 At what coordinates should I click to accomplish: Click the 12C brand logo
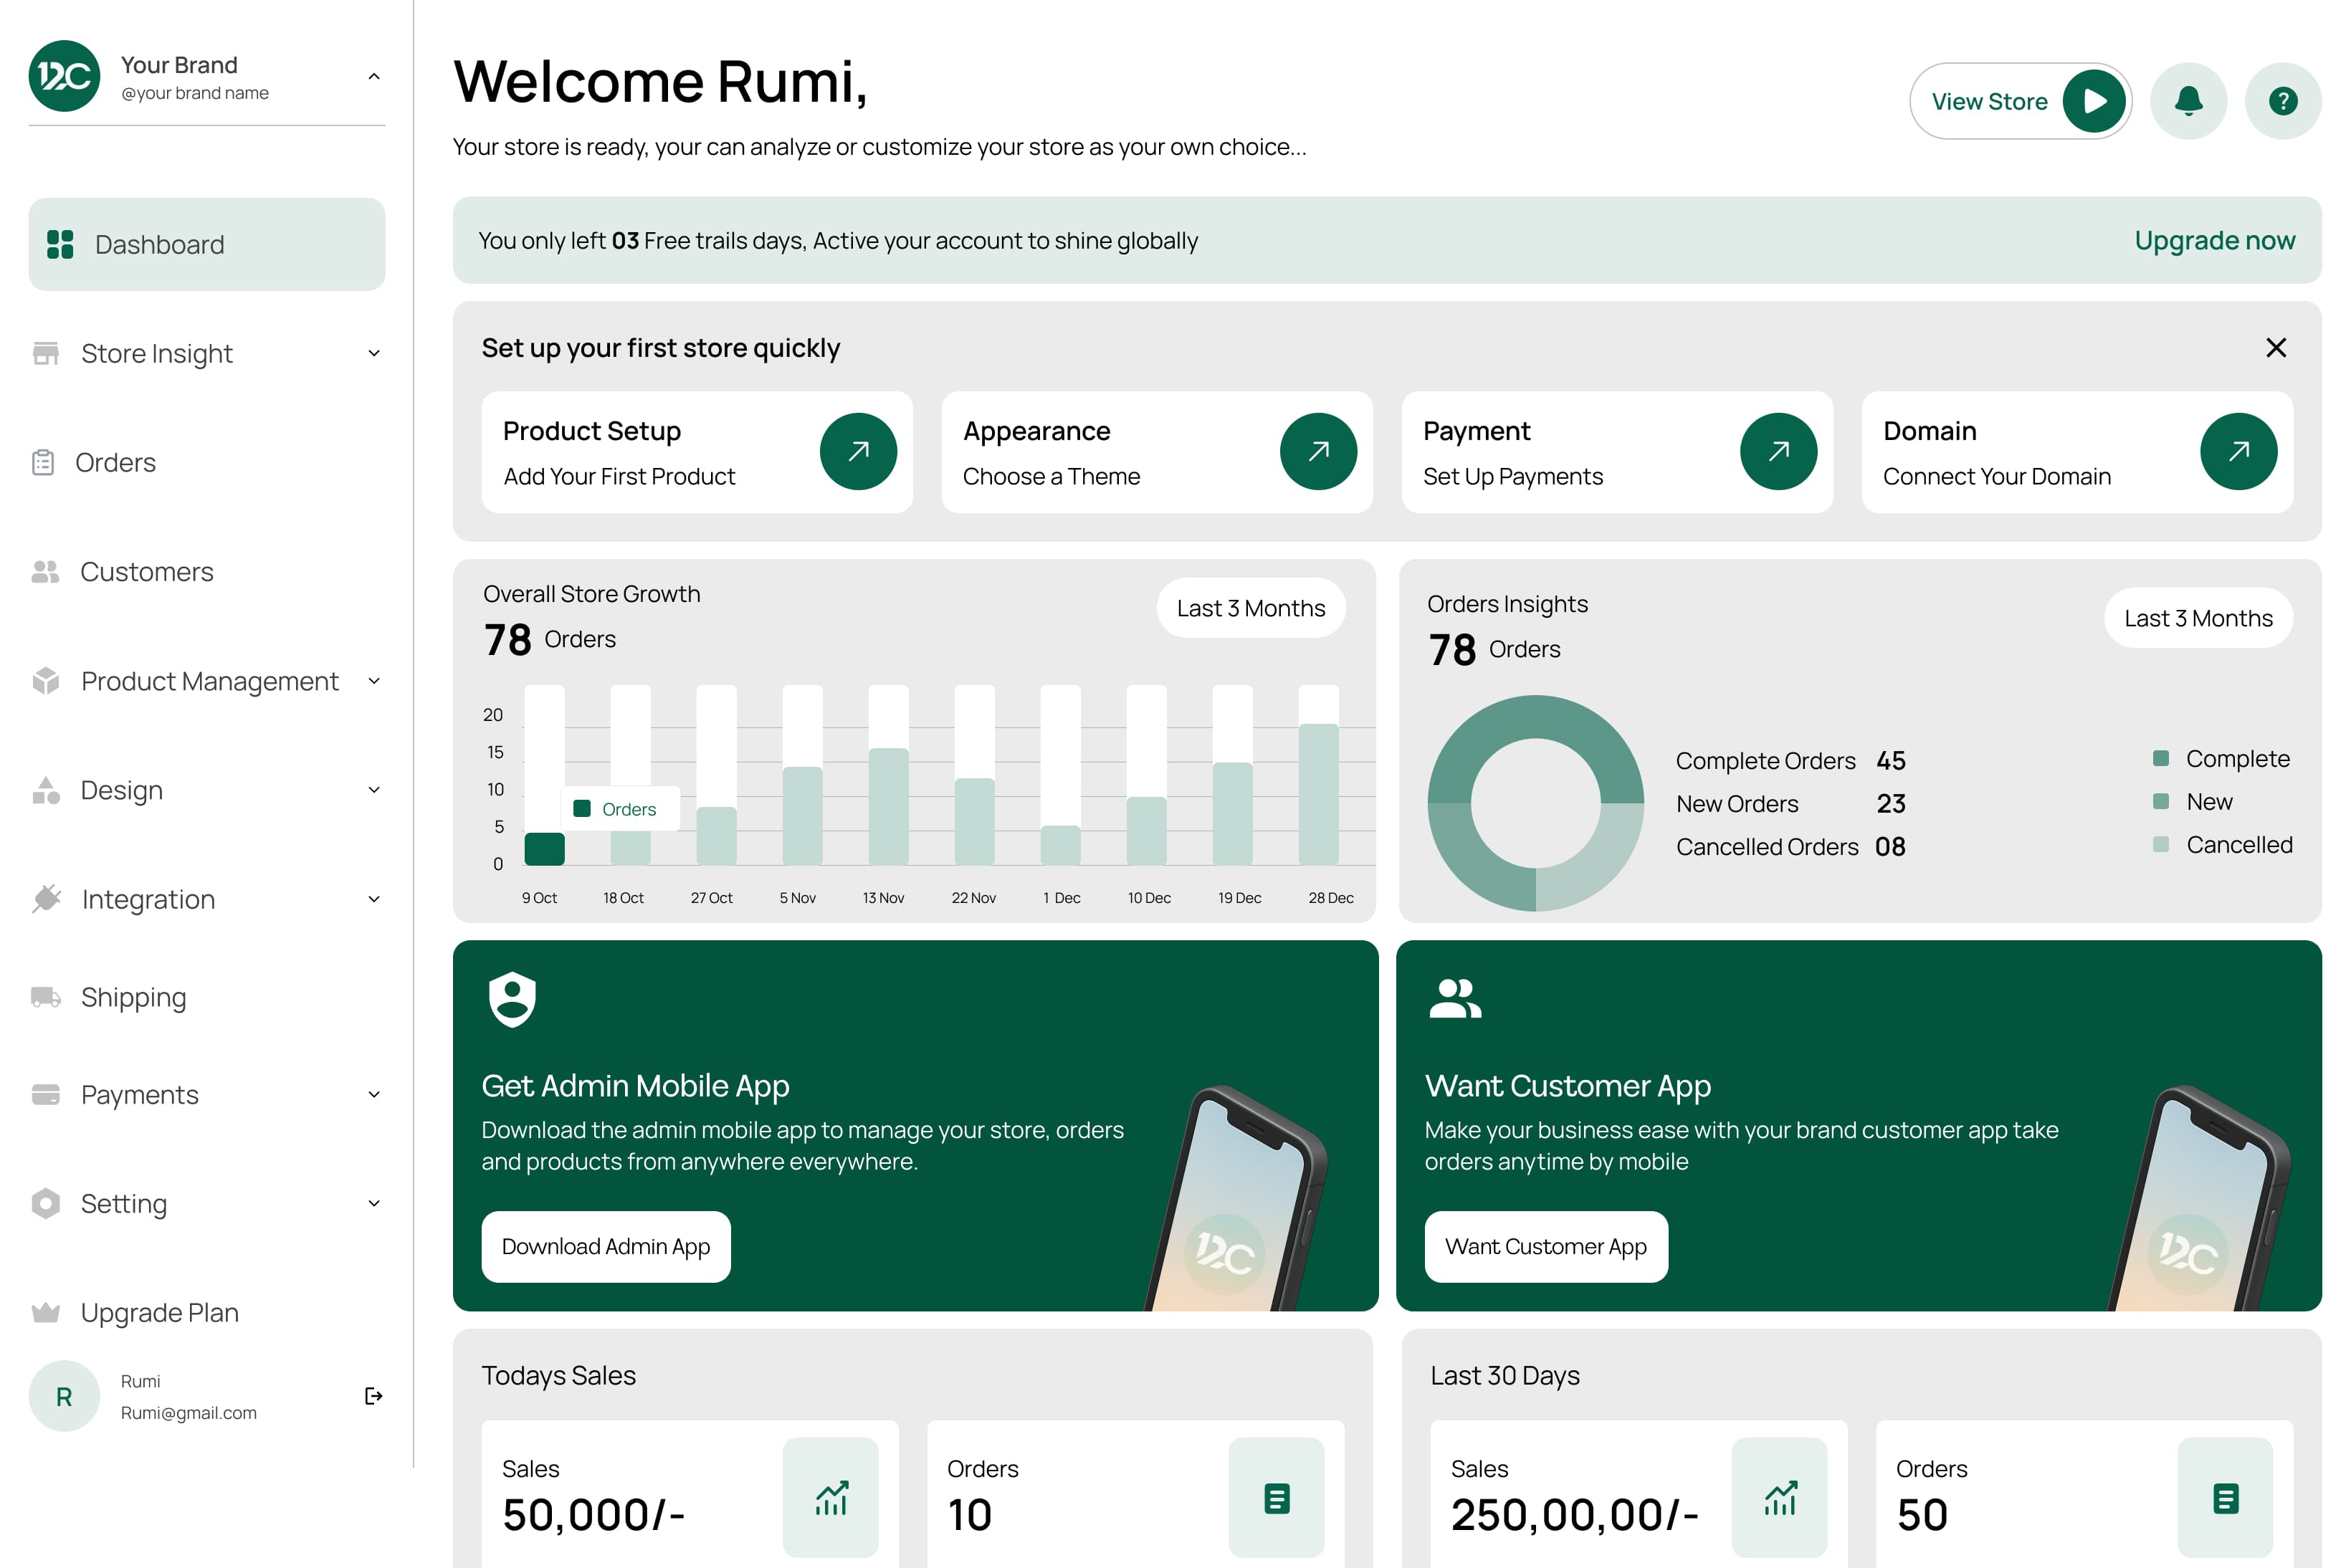coord(64,76)
